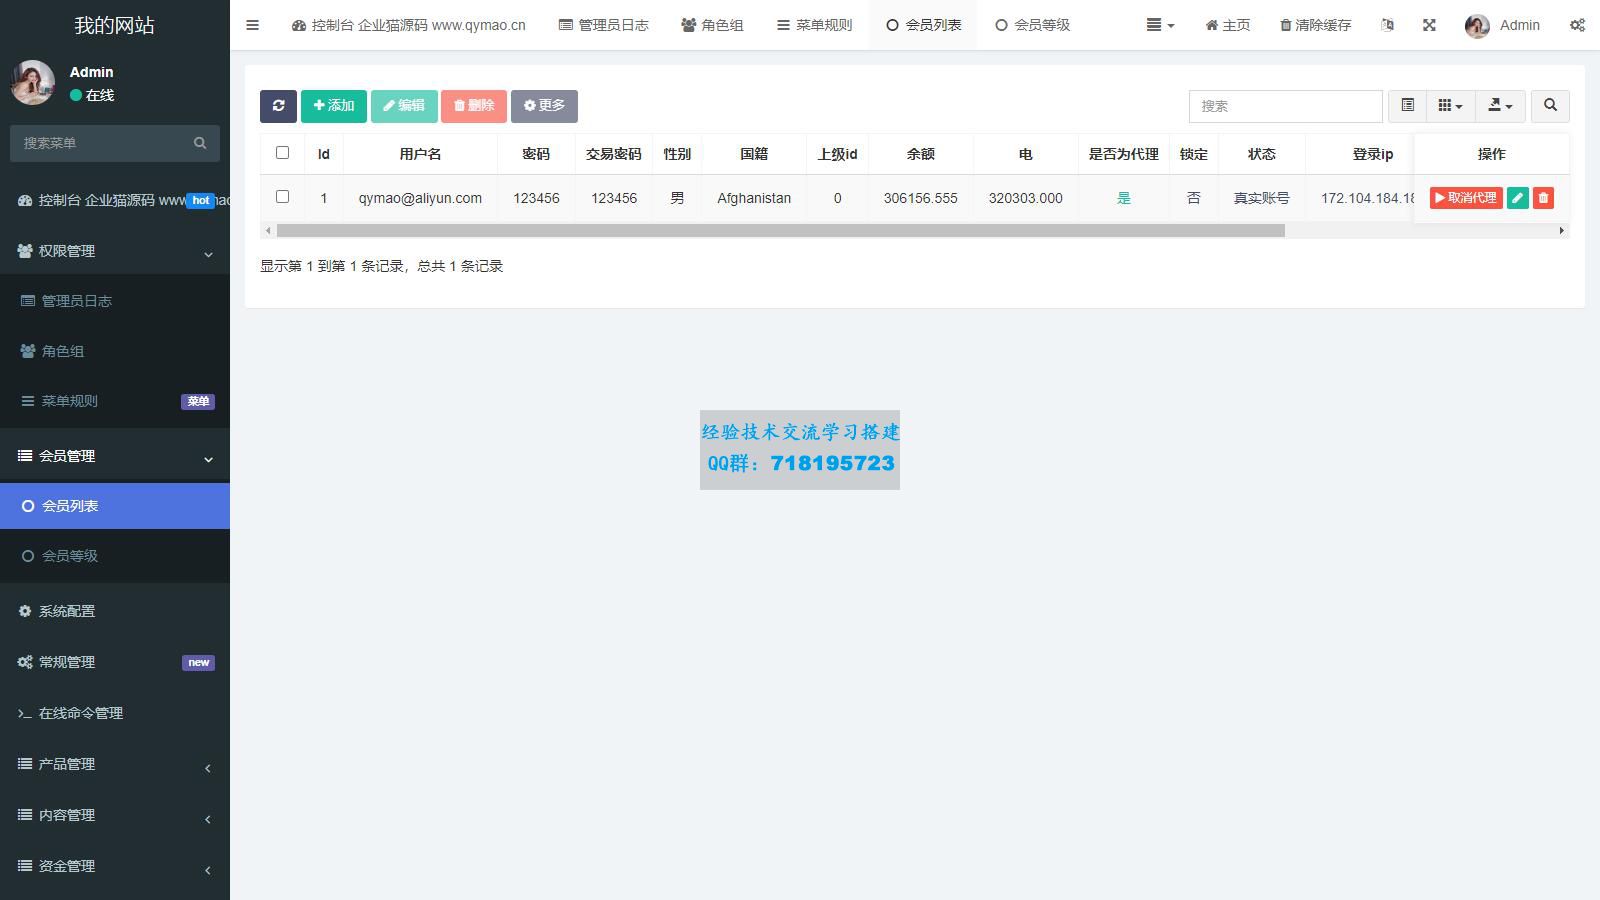Click the table toggle view icon

[1407, 106]
